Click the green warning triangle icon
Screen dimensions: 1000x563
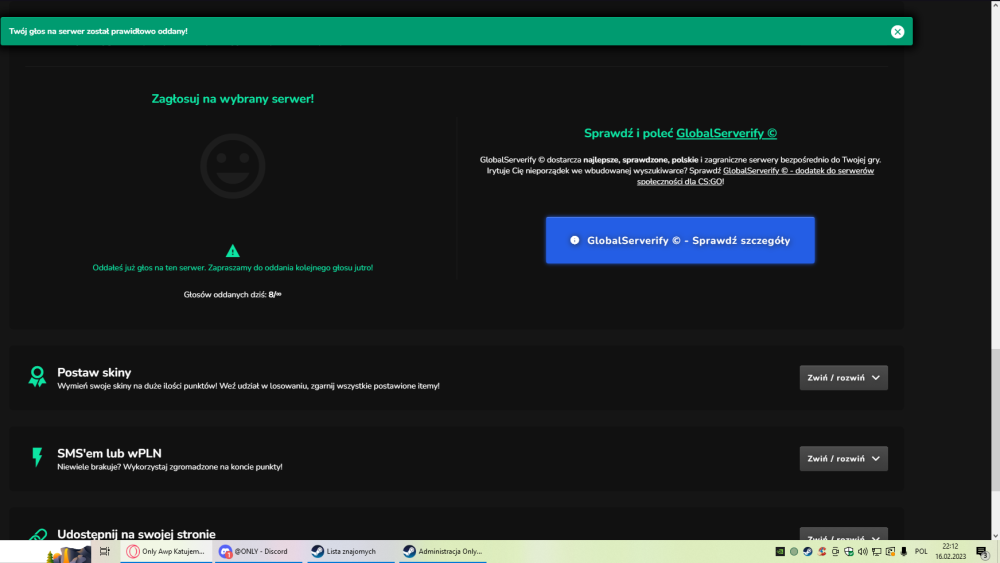click(x=233, y=251)
